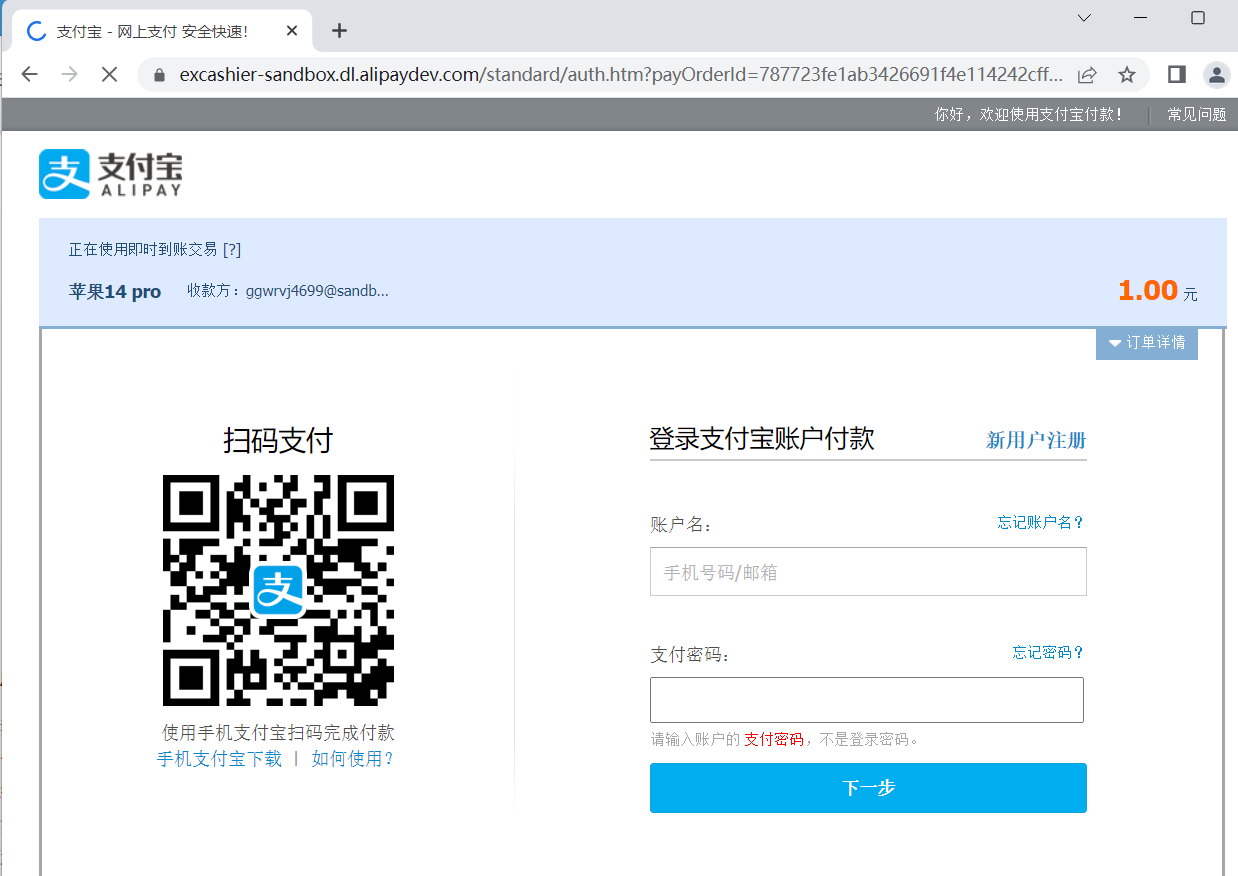Click the 使用手机支付宝扫码完成付款 text
The width and height of the screenshot is (1238, 876).
278,733
